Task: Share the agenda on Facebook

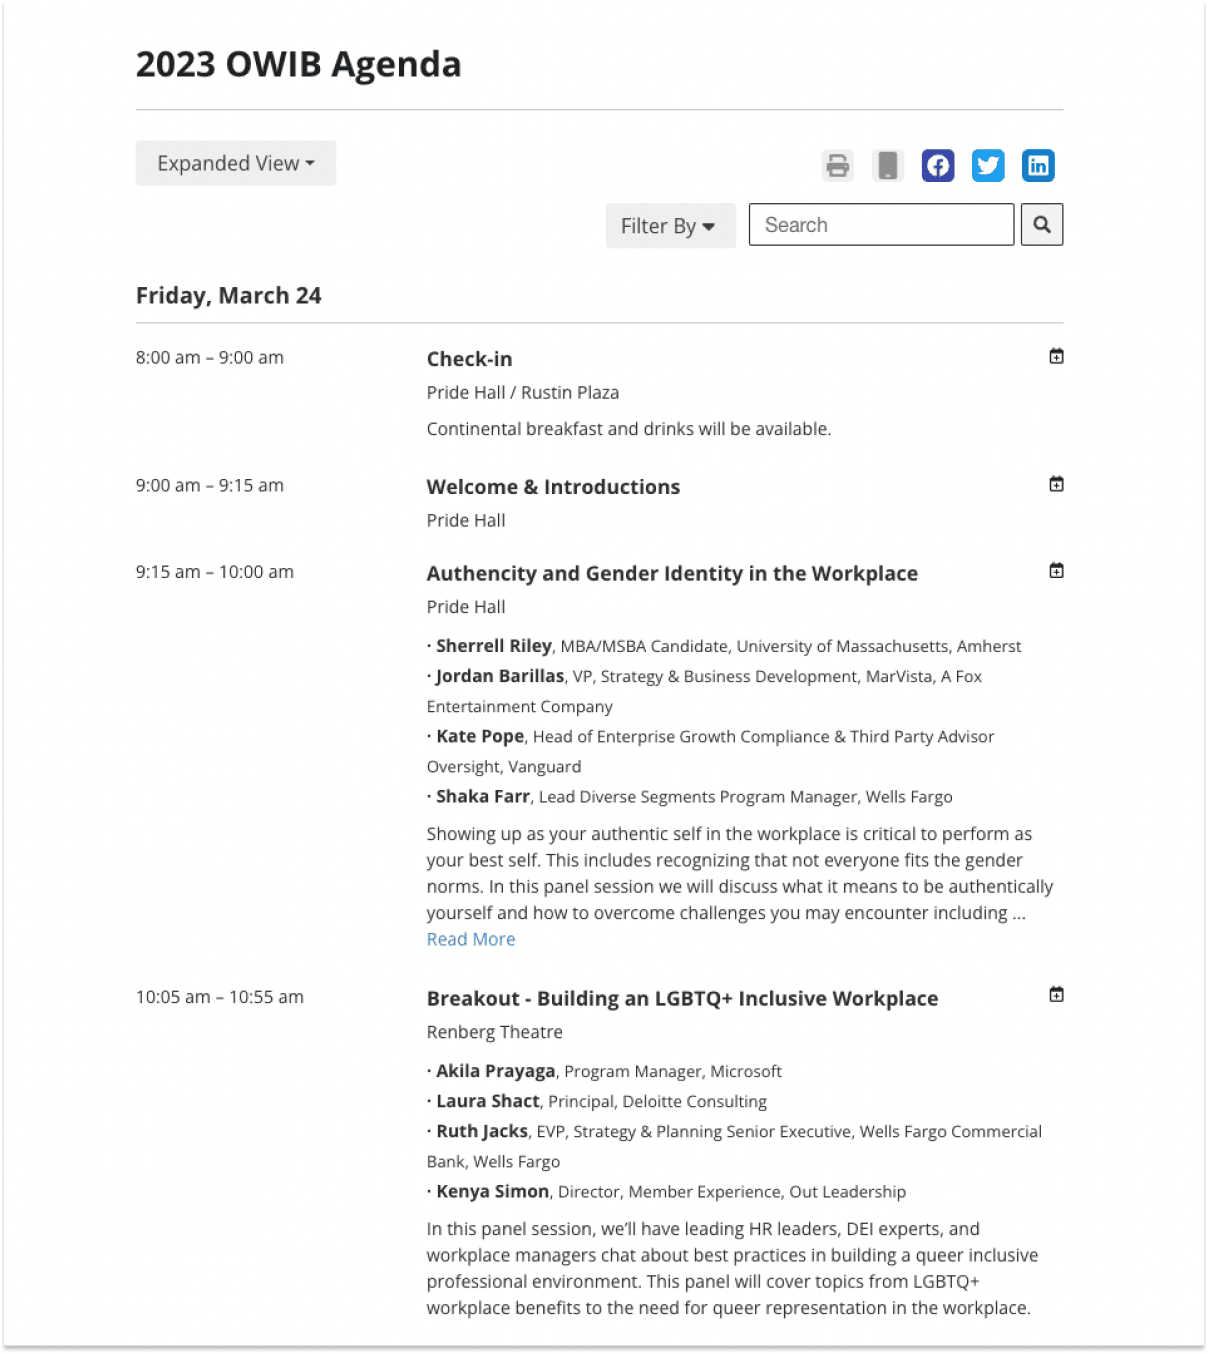Action: click(938, 165)
